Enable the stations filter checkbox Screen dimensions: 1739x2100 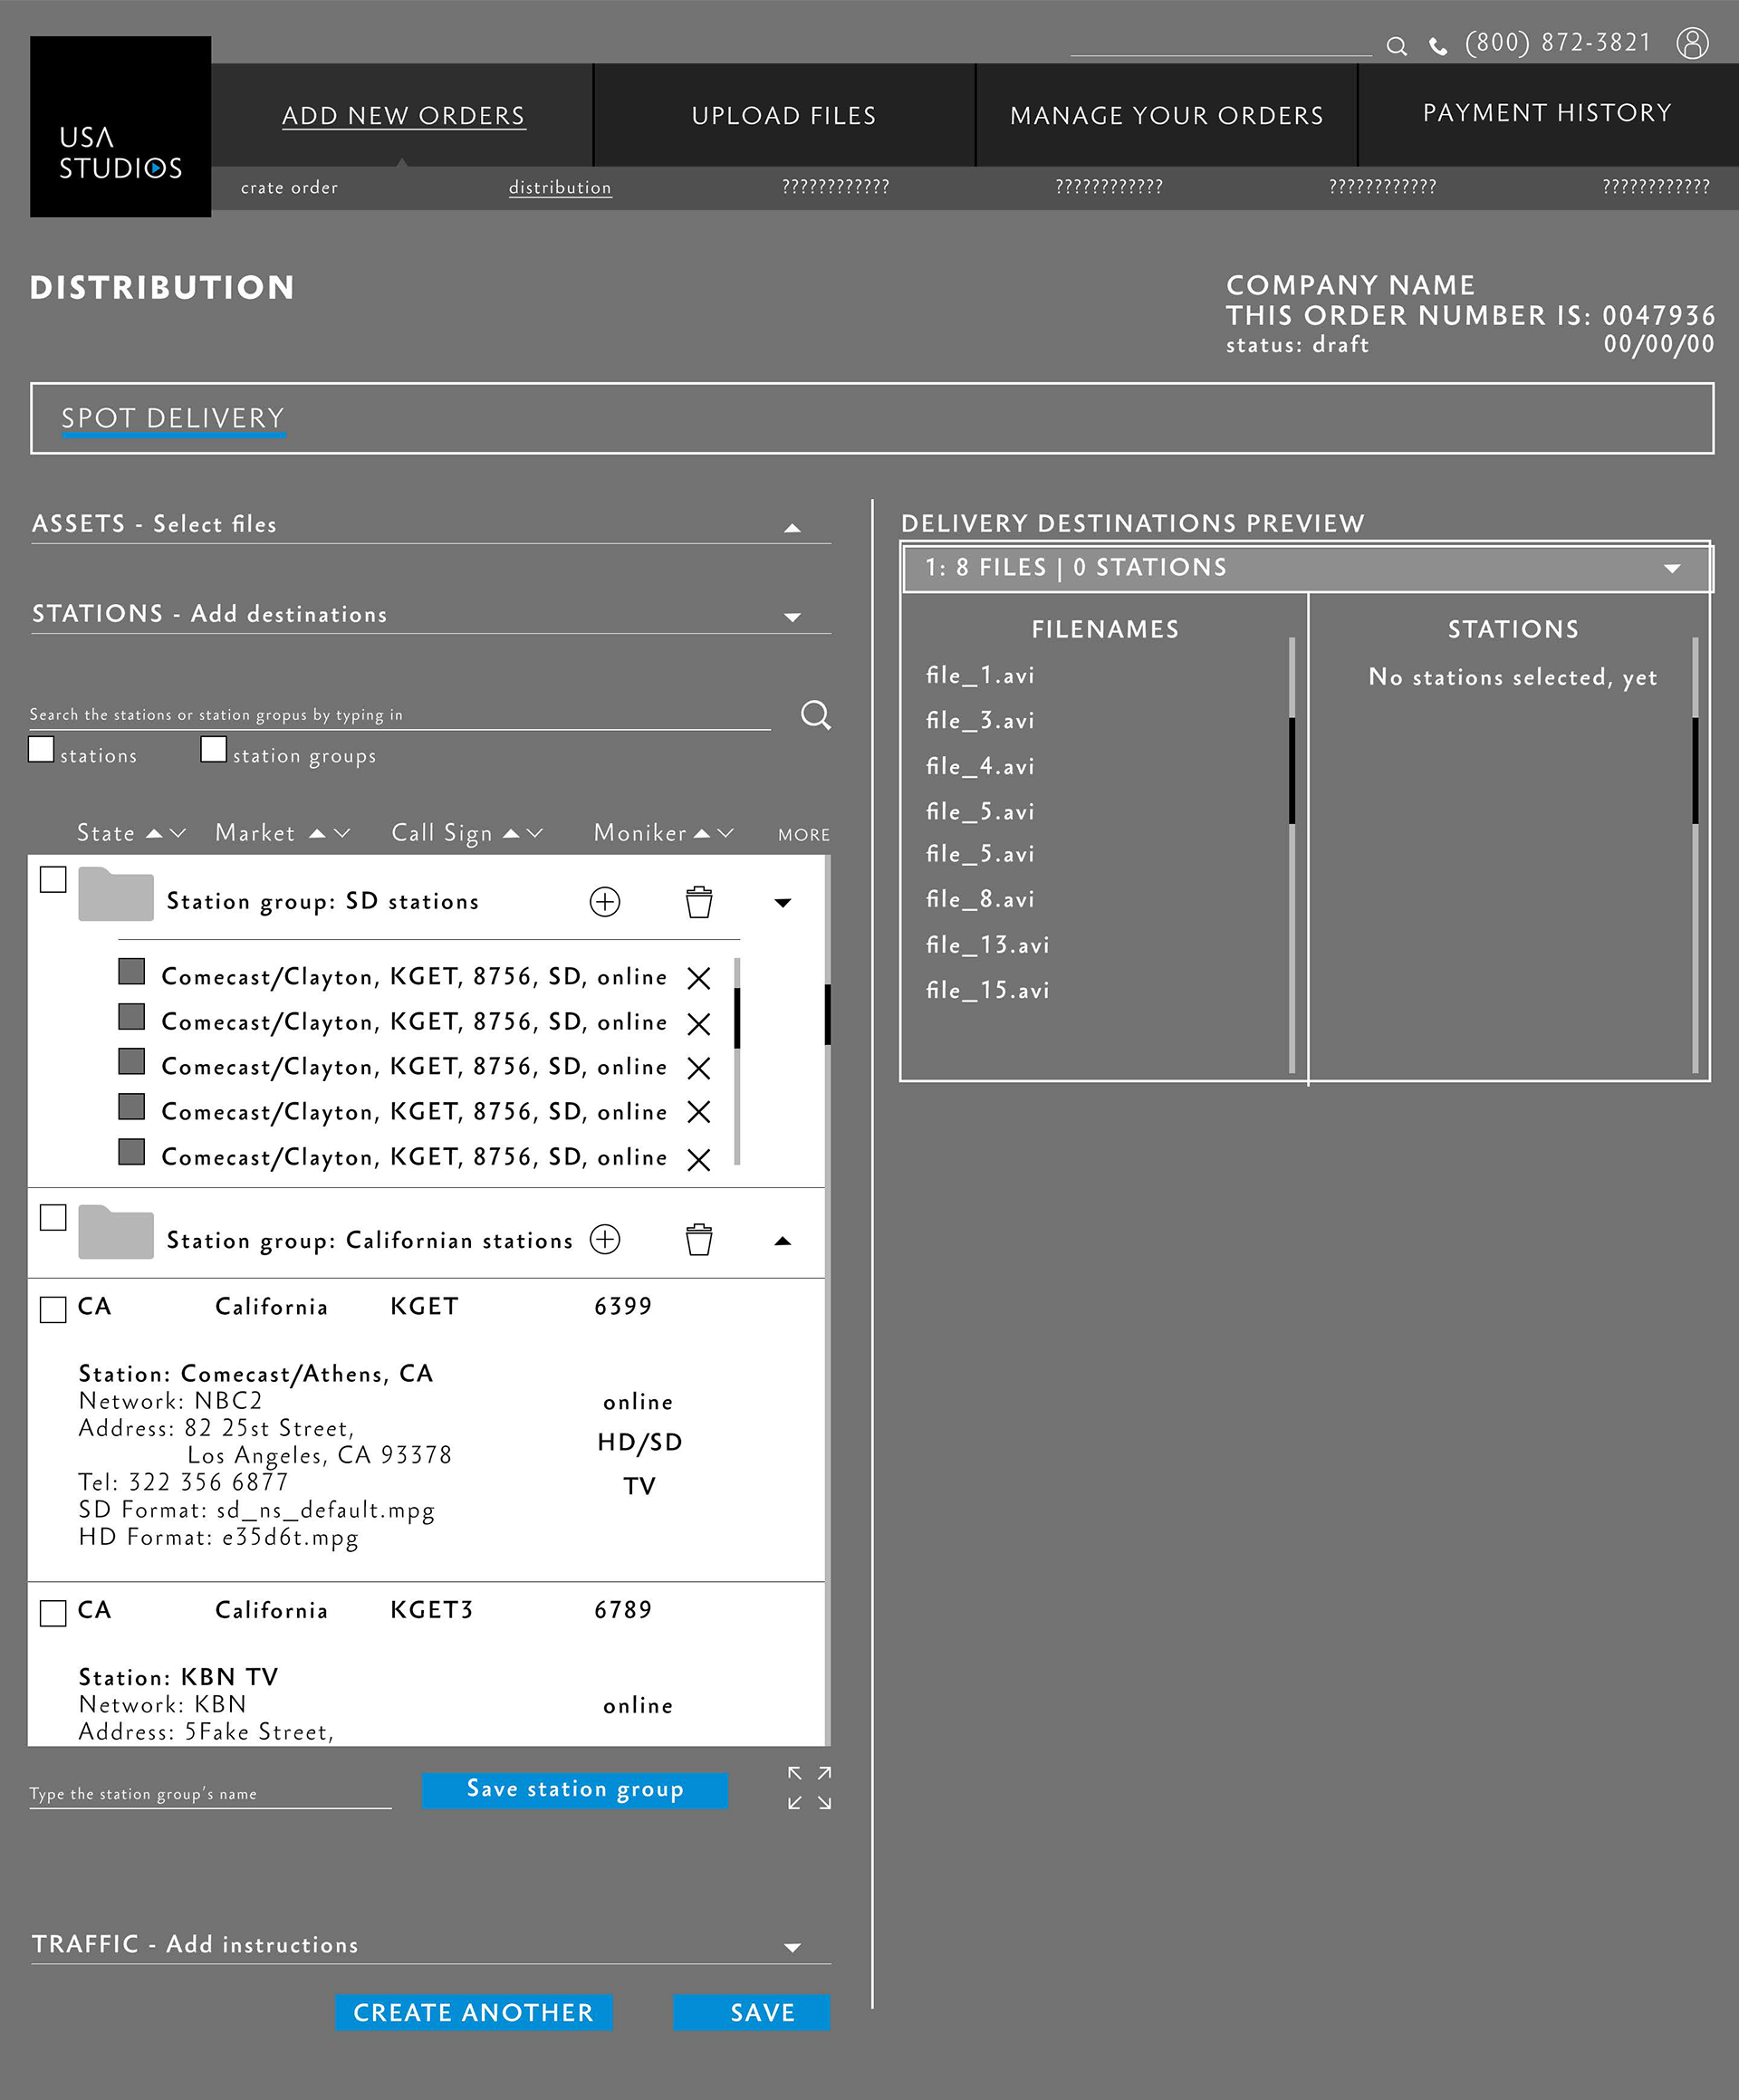click(x=41, y=749)
